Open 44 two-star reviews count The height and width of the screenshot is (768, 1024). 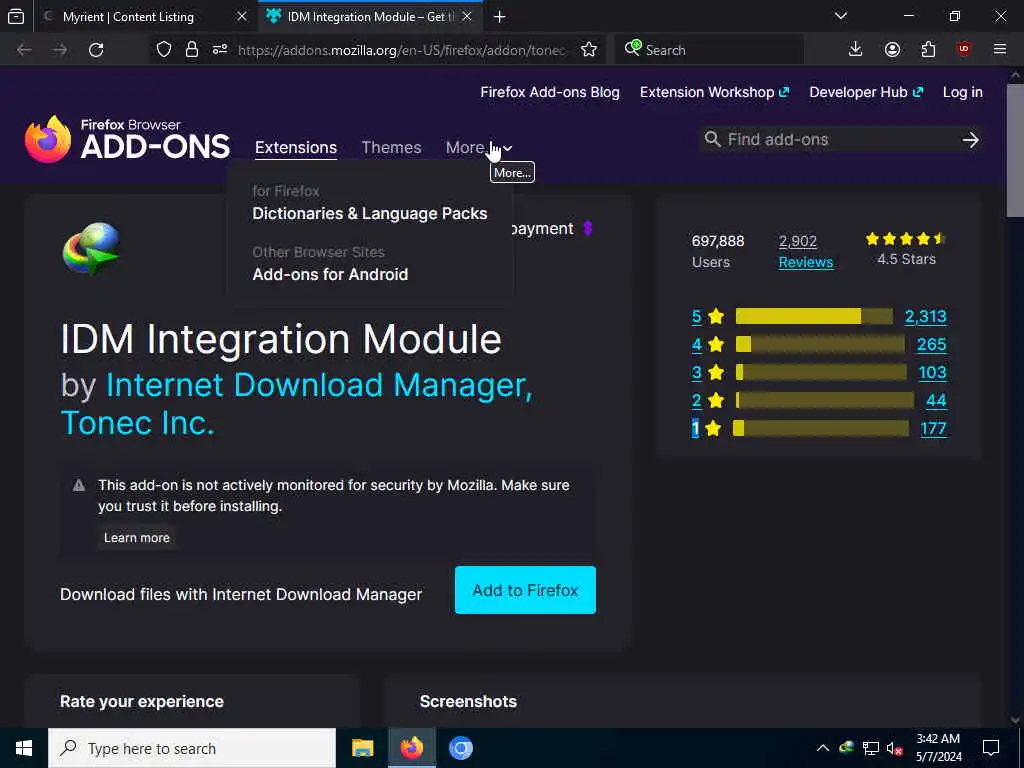(936, 400)
